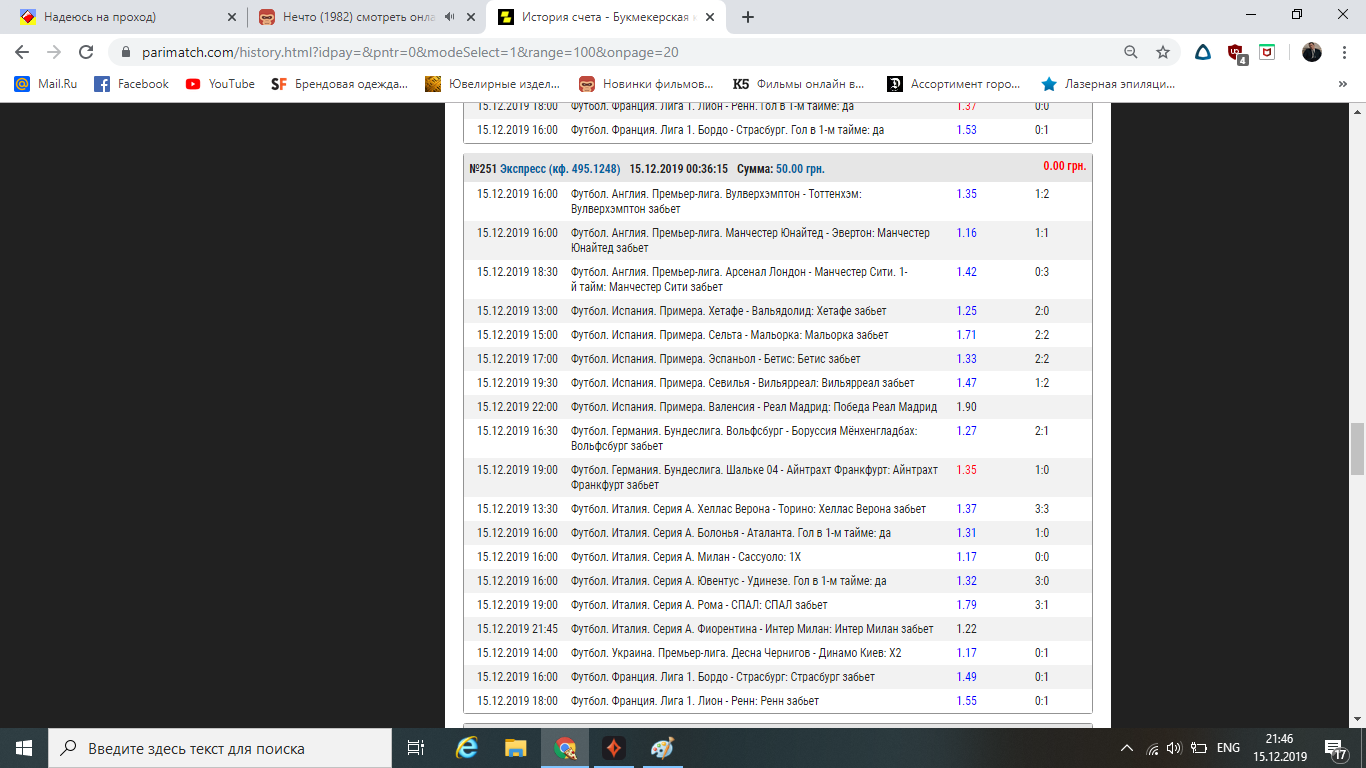Image resolution: width=1366 pixels, height=768 pixels.
Task: Click red odds 1.35 for Шальке 04 - Айнтрахт
Action: (966, 470)
